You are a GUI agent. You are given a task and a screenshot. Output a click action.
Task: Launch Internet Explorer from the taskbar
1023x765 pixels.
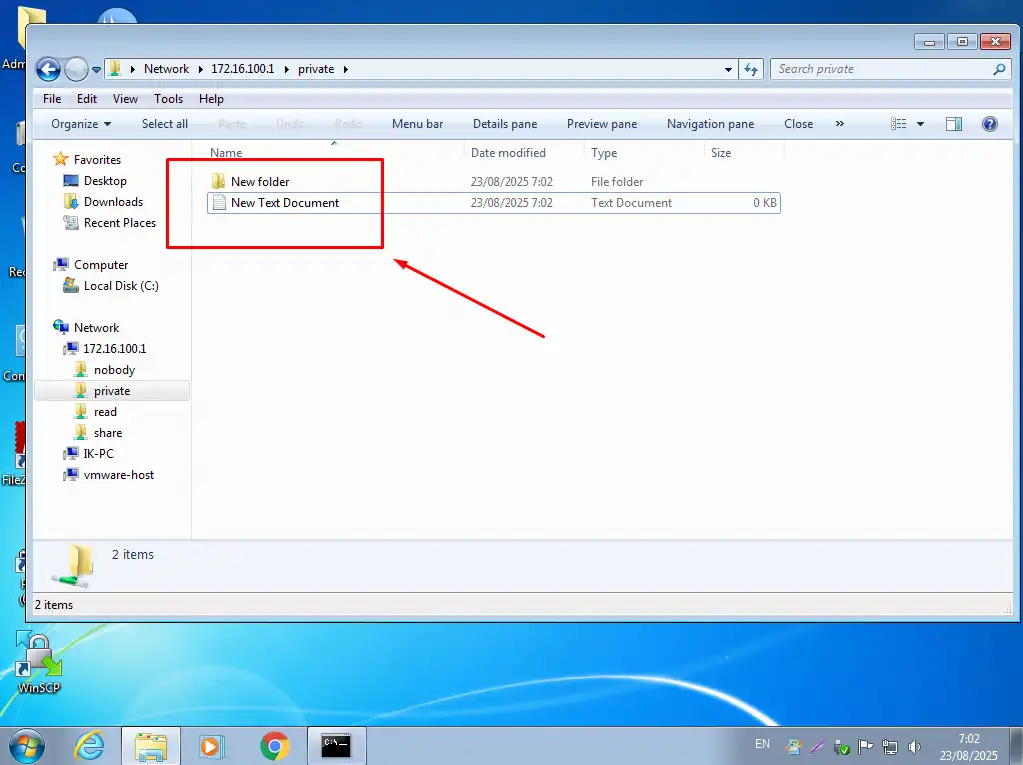coord(90,745)
